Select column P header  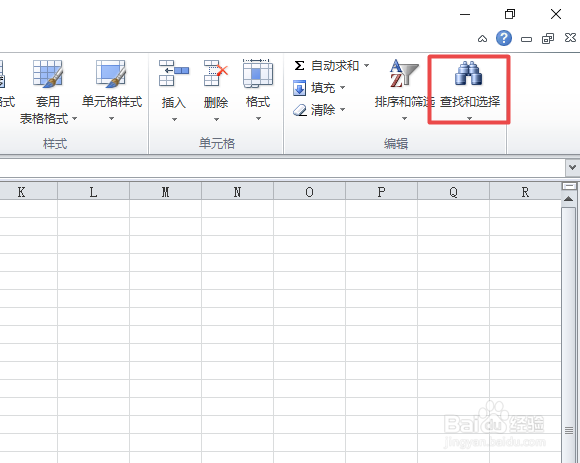click(x=381, y=192)
